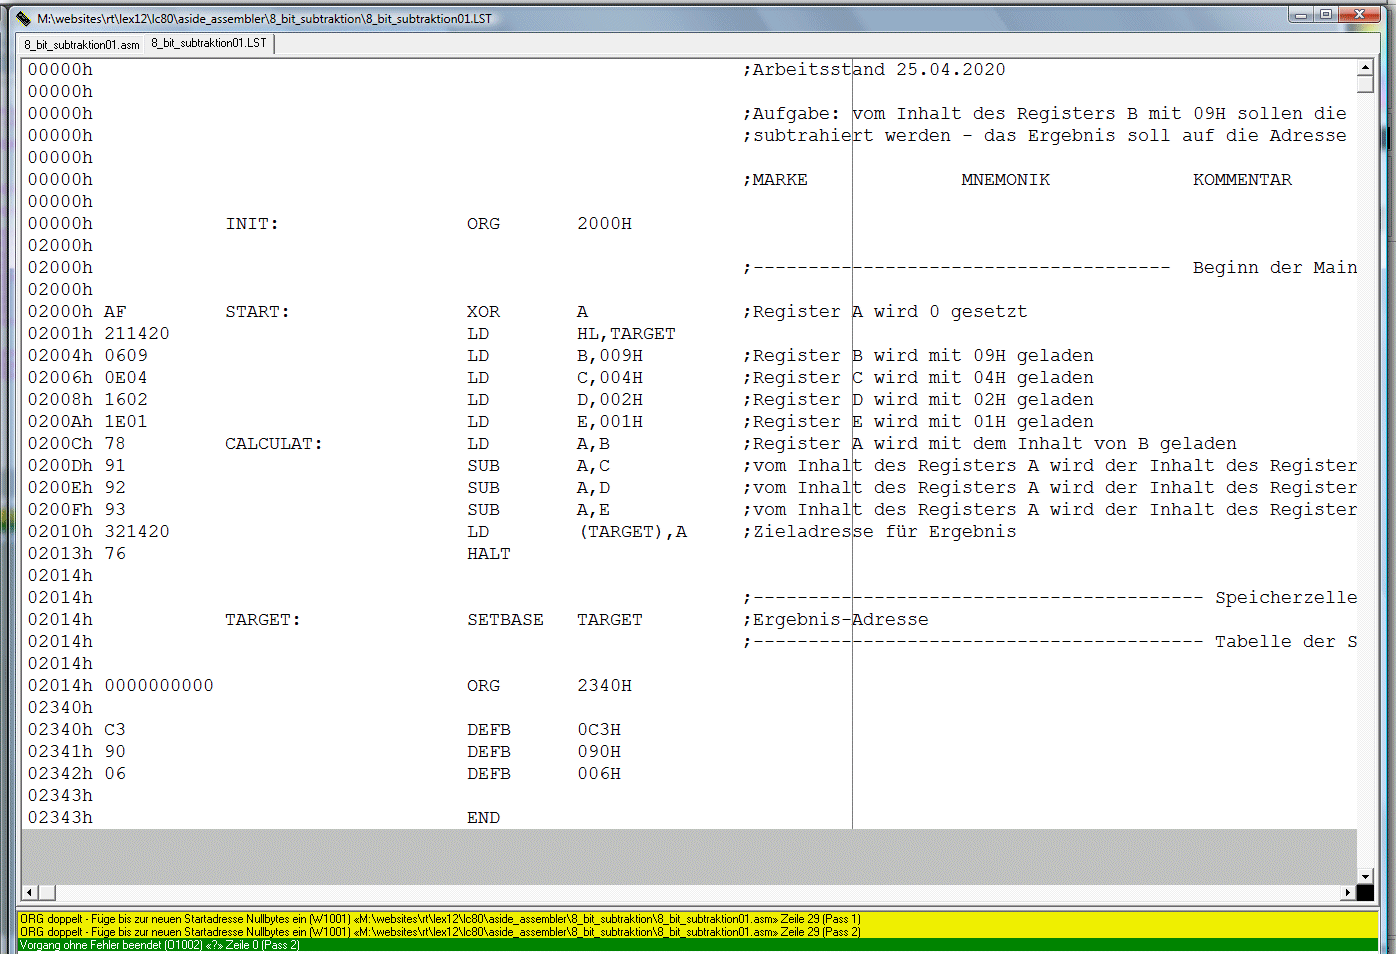Click the vertical scrollbar down arrow
This screenshot has width=1396, height=954.
[x=1365, y=876]
